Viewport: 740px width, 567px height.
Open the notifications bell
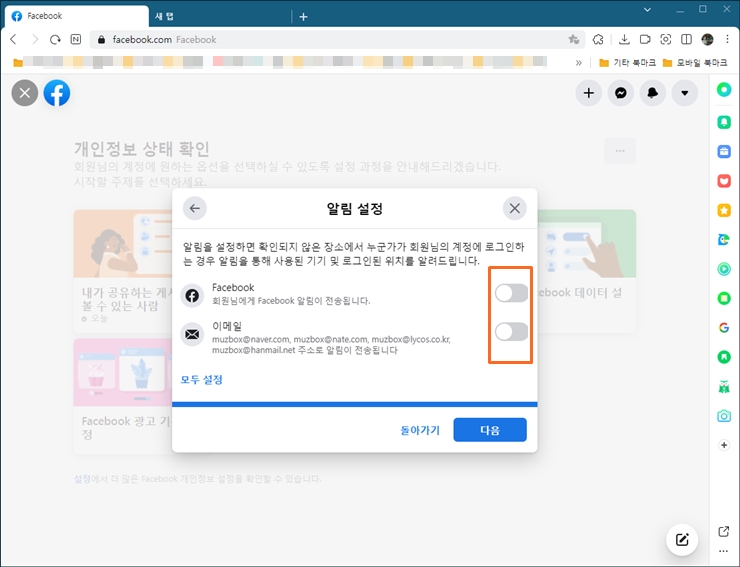[653, 93]
